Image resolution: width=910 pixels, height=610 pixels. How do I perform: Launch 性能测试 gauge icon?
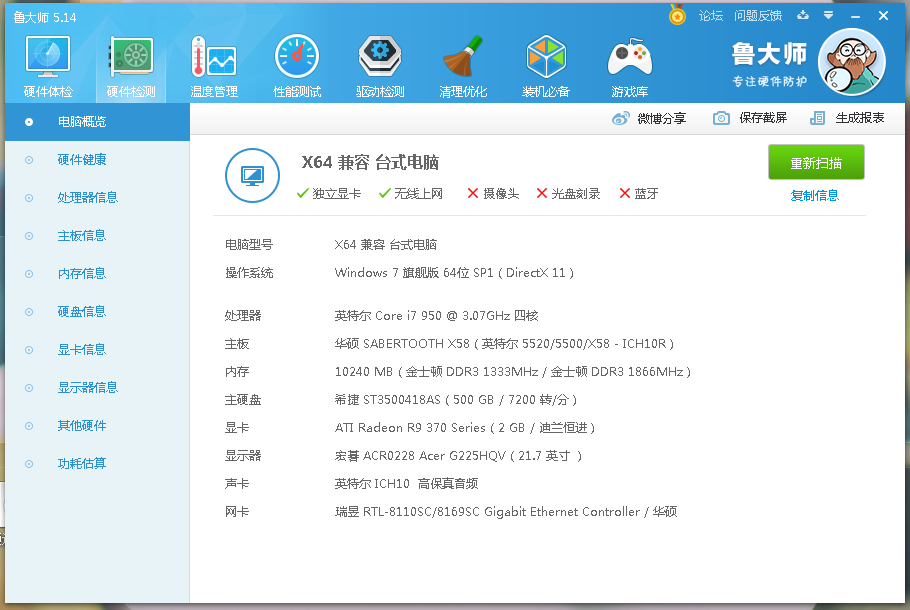coord(297,56)
